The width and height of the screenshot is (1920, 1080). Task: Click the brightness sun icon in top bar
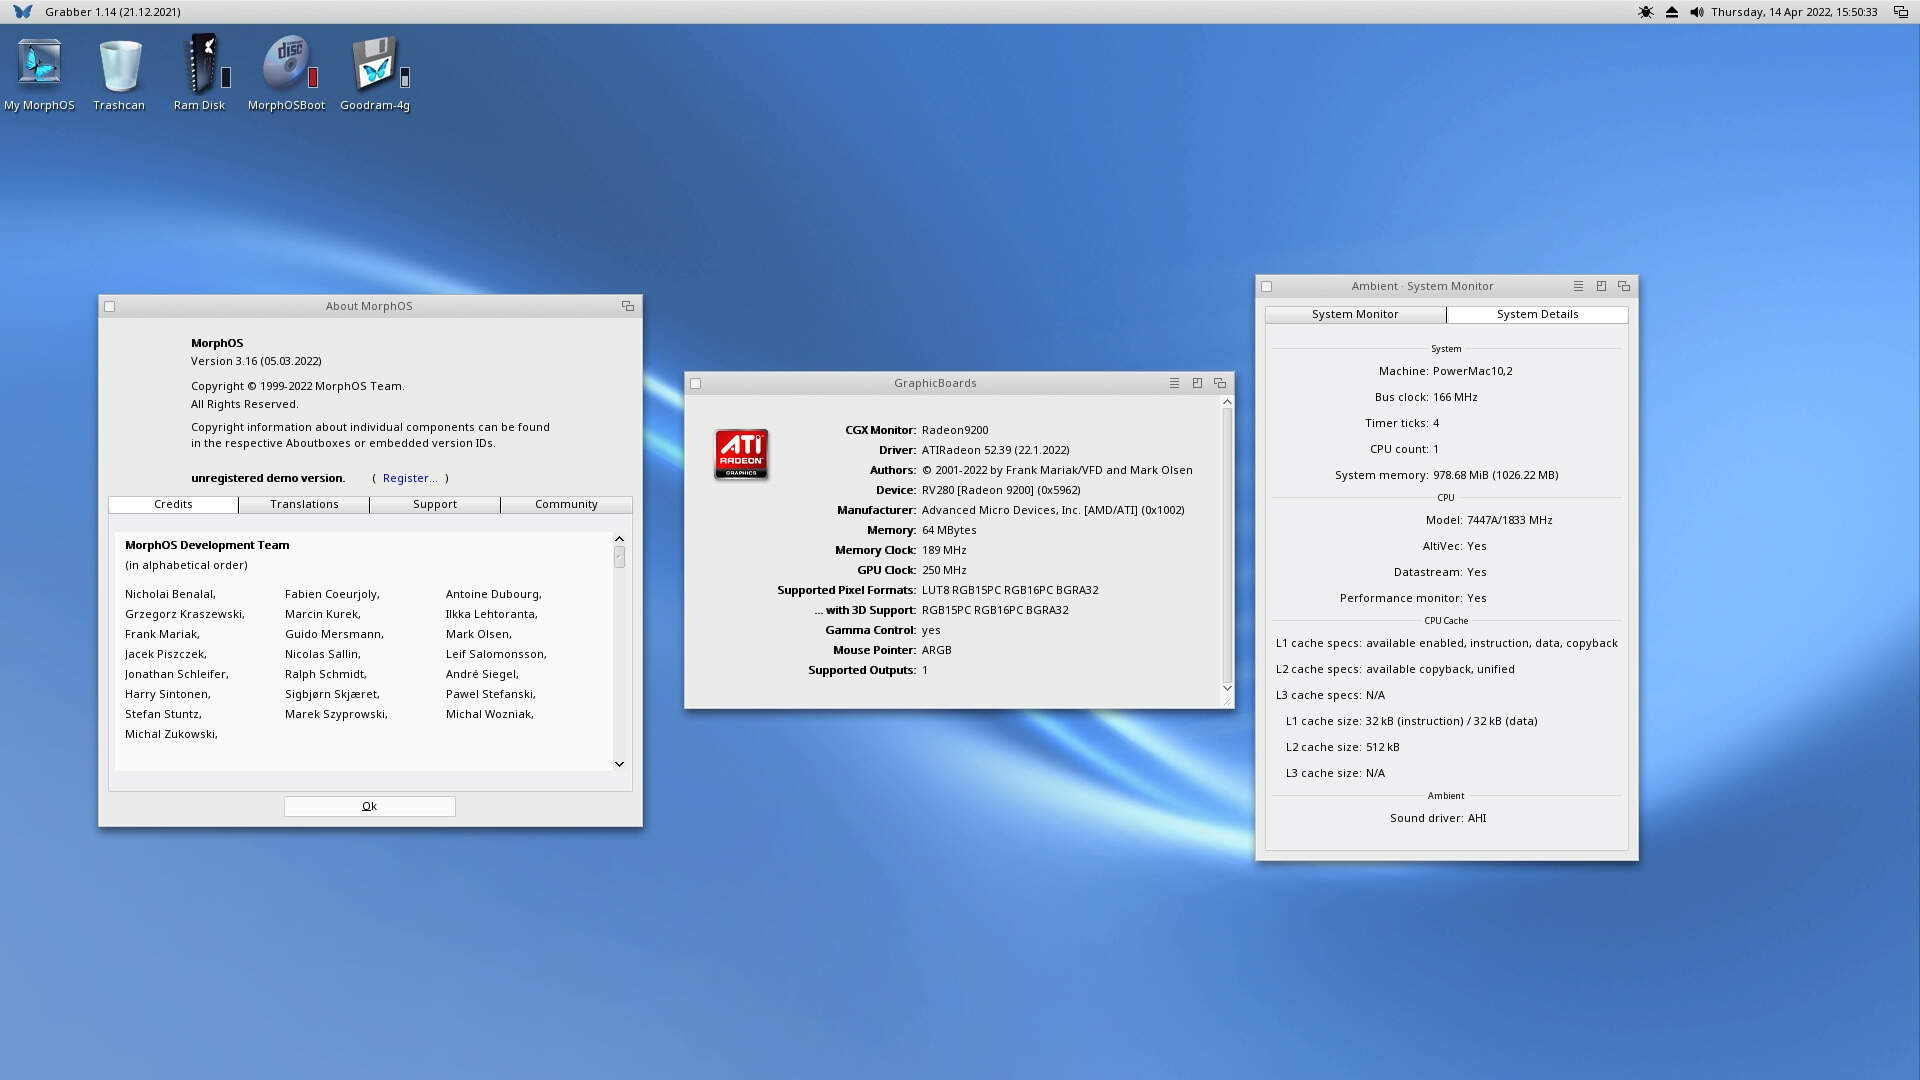point(1646,12)
